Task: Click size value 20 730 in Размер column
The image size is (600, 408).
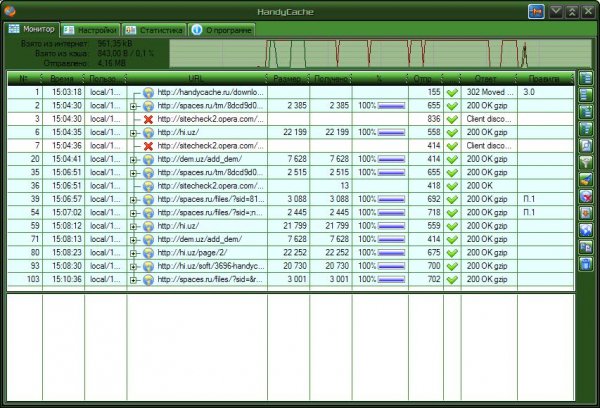Action: 295,266
